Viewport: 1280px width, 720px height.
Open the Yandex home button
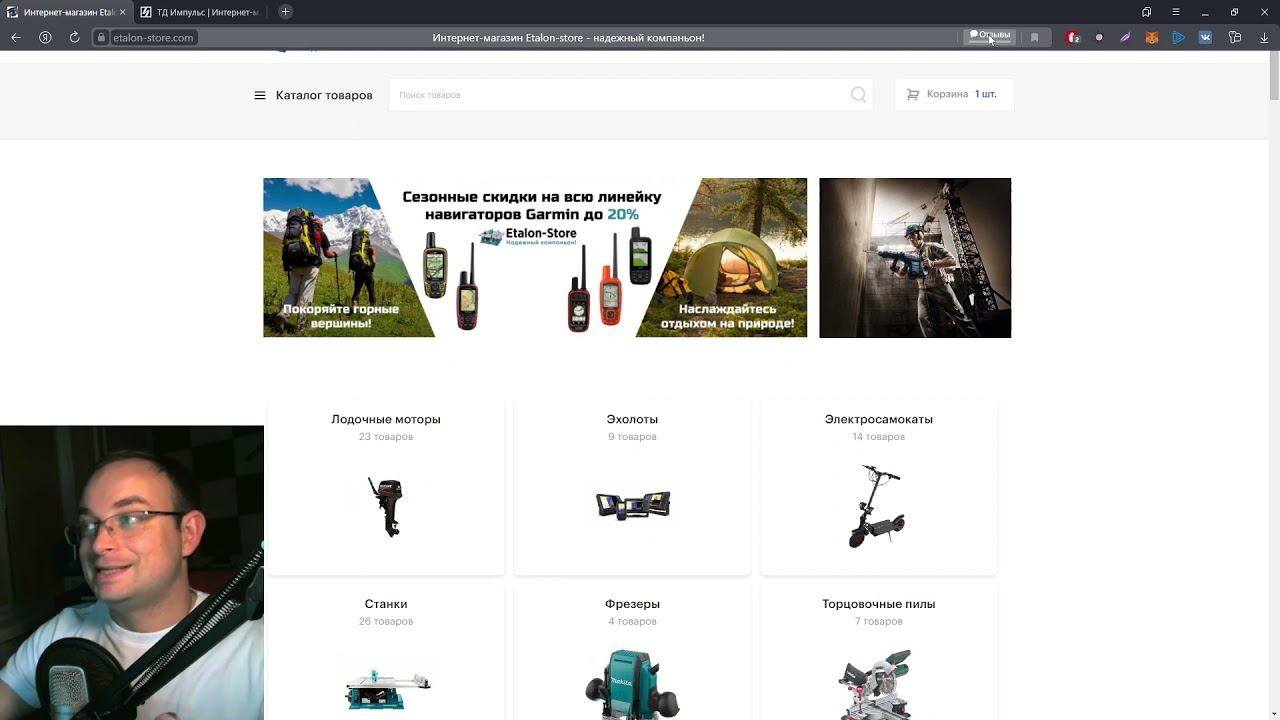[x=45, y=37]
